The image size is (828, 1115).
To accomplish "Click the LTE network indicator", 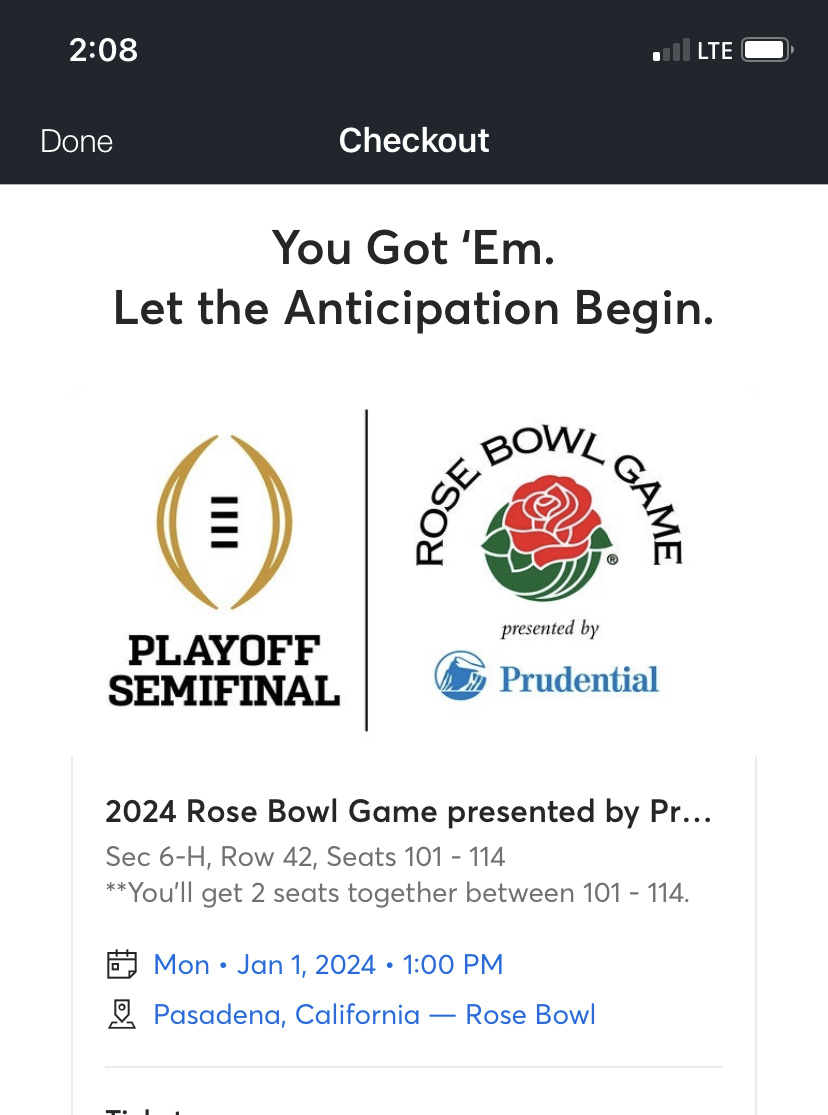I will pyautogui.click(x=715, y=51).
